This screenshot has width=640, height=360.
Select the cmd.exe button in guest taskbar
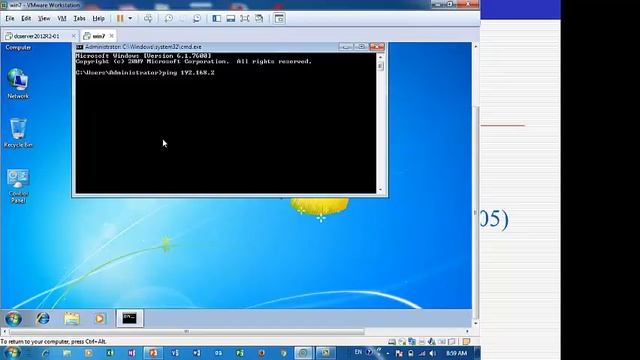tap(130, 318)
